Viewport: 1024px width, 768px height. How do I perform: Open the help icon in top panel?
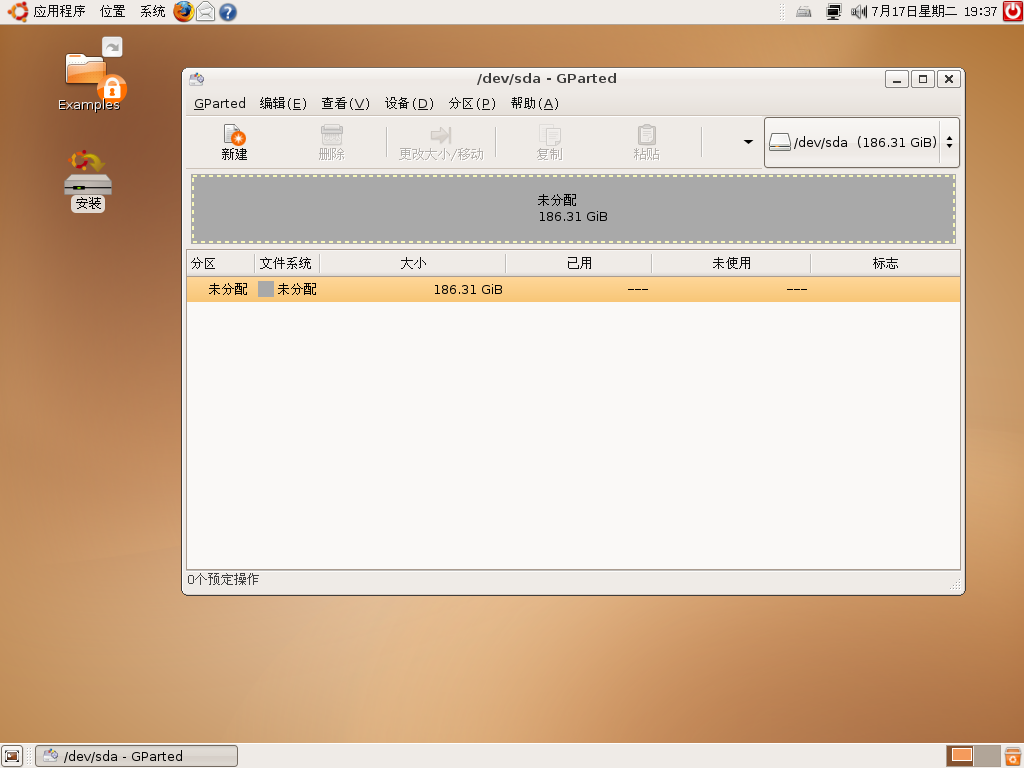tap(228, 12)
